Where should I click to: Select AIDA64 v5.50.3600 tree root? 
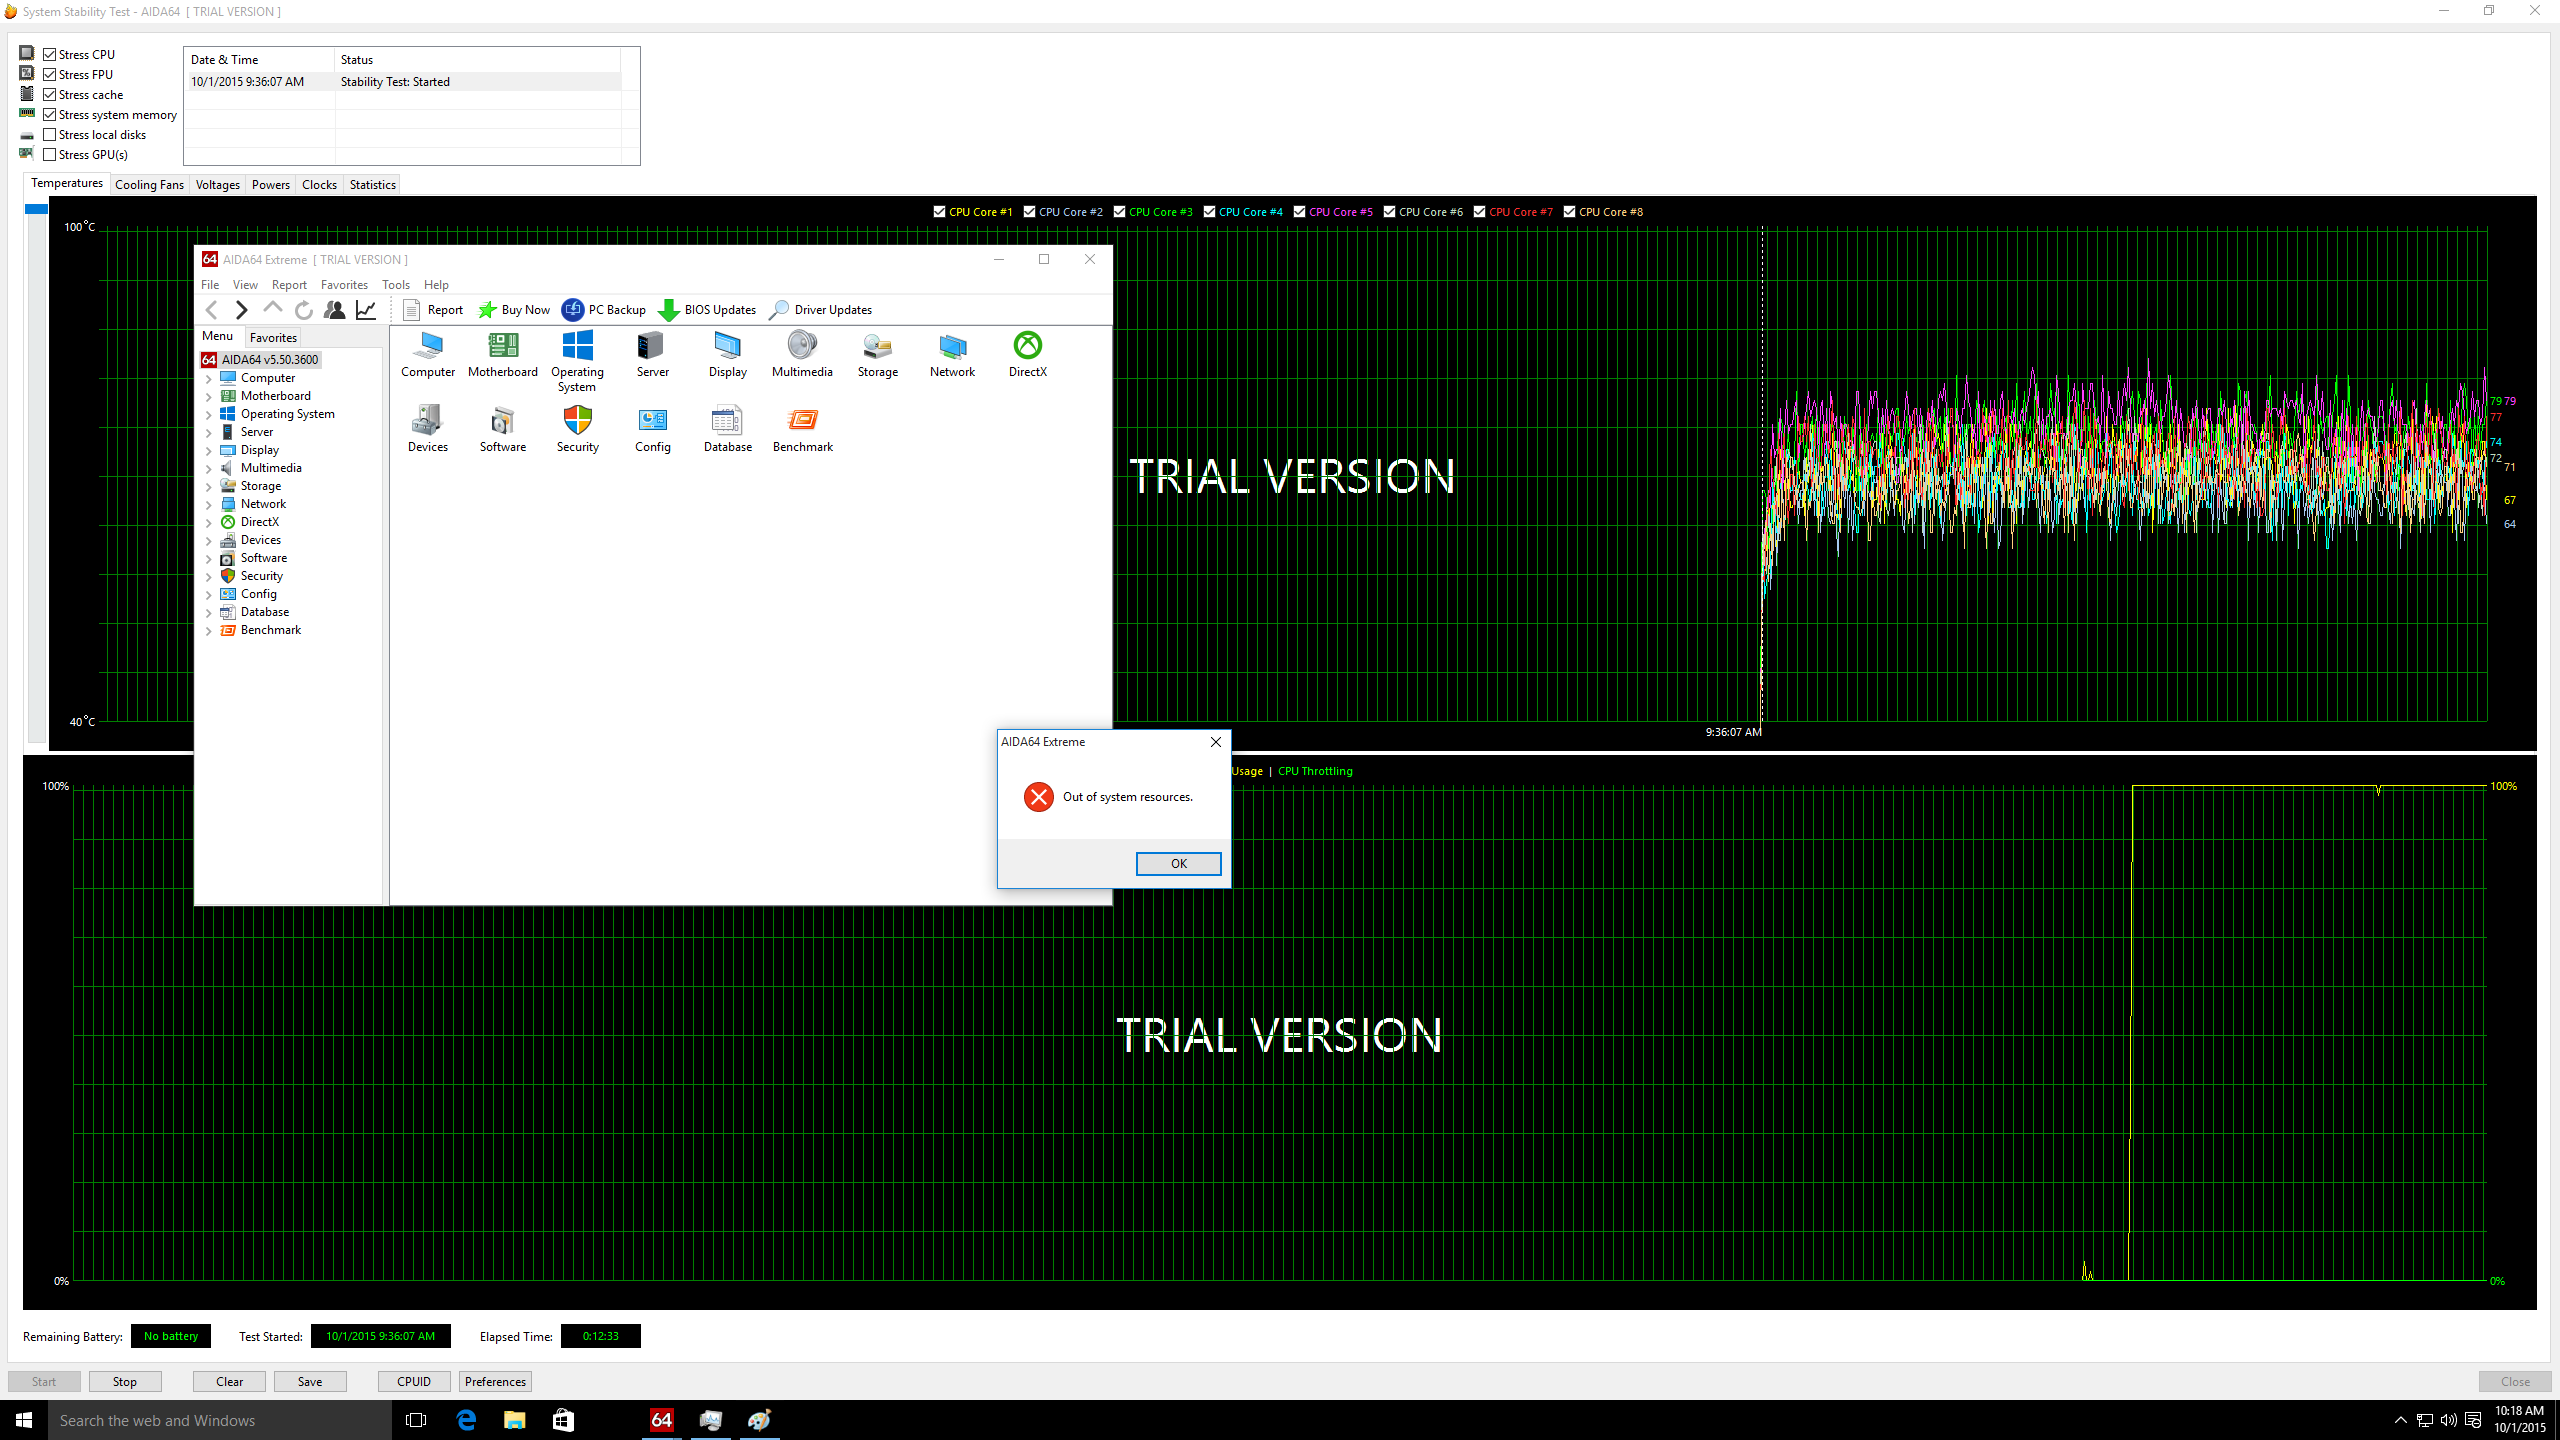click(x=260, y=360)
